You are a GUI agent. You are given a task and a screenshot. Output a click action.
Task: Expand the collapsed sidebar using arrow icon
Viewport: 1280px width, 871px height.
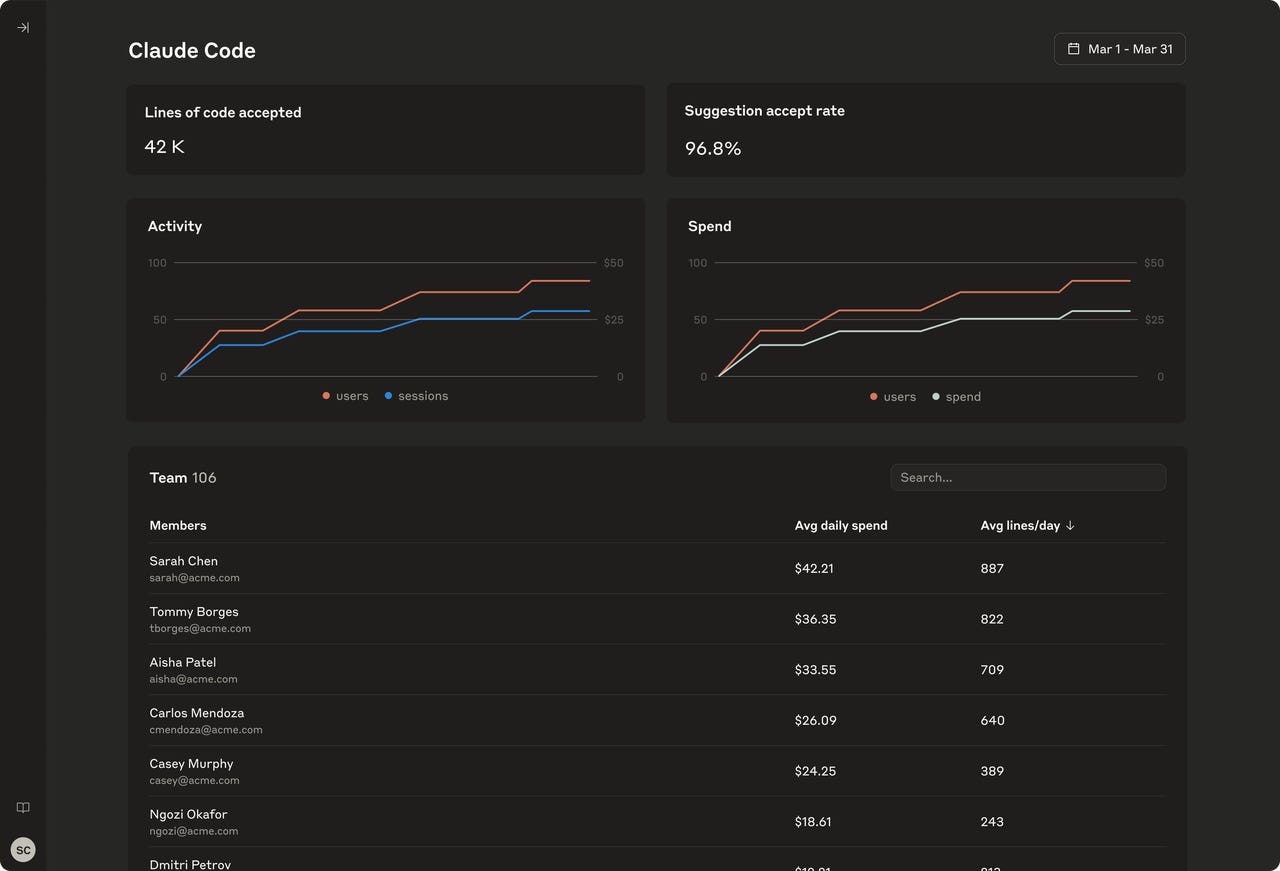pos(23,28)
